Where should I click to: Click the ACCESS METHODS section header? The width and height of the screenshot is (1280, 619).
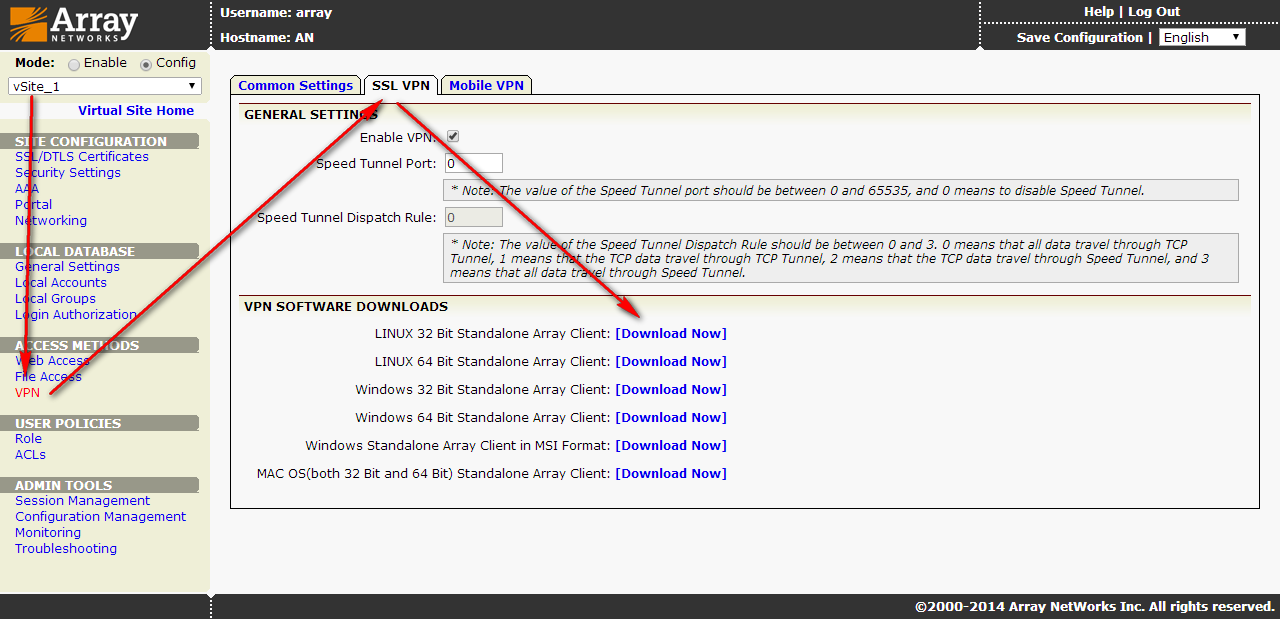[100, 345]
